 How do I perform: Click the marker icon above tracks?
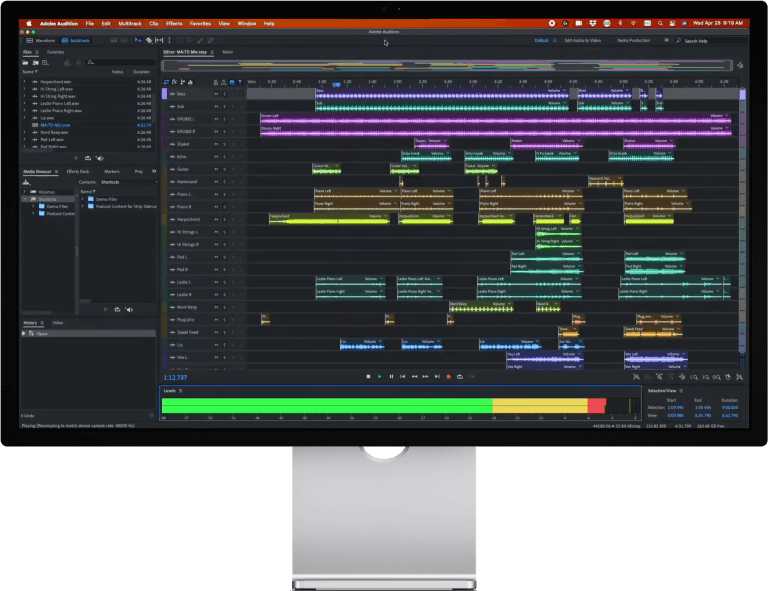(240, 82)
